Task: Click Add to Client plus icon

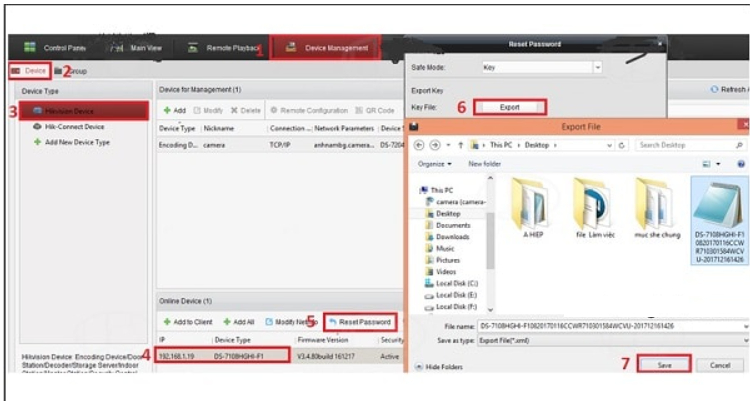Action: pyautogui.click(x=166, y=322)
